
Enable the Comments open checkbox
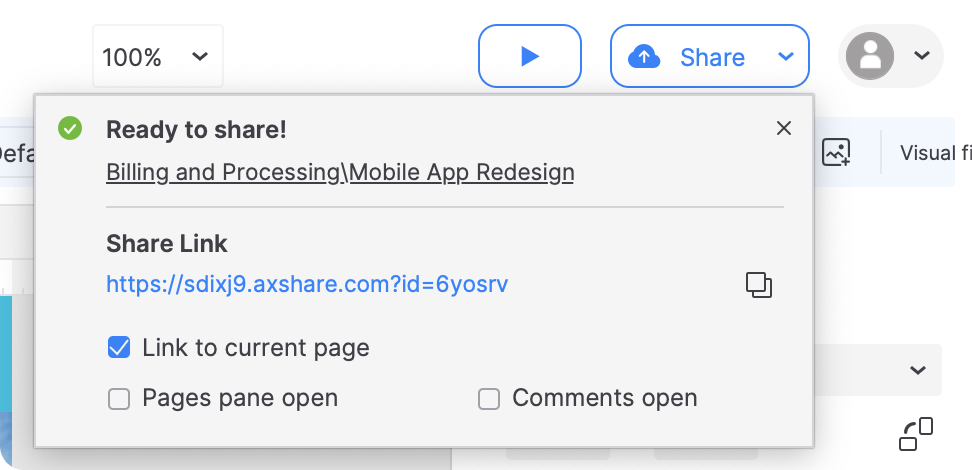[489, 399]
